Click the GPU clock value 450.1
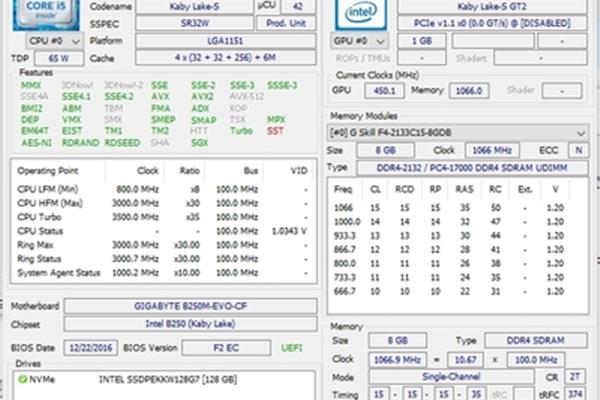Screen dimensions: 600x400 (385, 91)
